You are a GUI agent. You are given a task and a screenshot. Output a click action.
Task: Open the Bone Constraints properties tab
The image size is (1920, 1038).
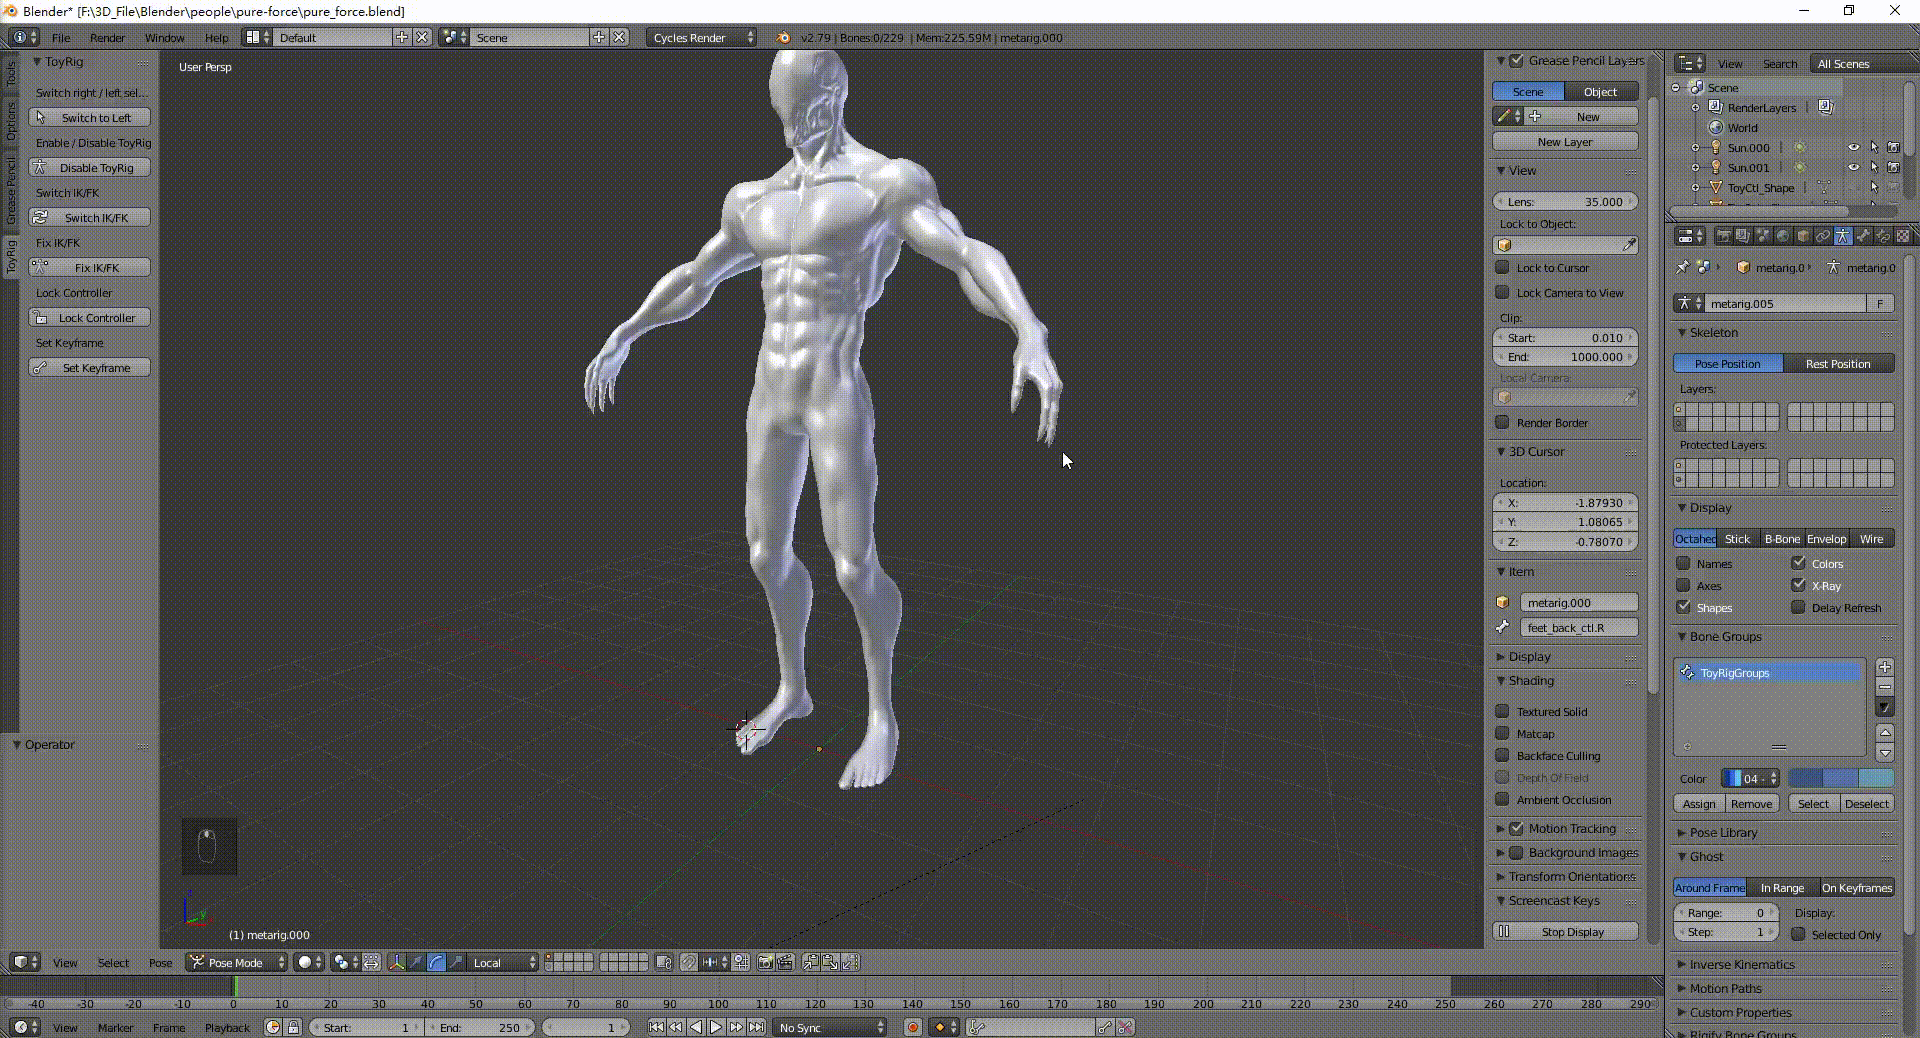[1883, 236]
